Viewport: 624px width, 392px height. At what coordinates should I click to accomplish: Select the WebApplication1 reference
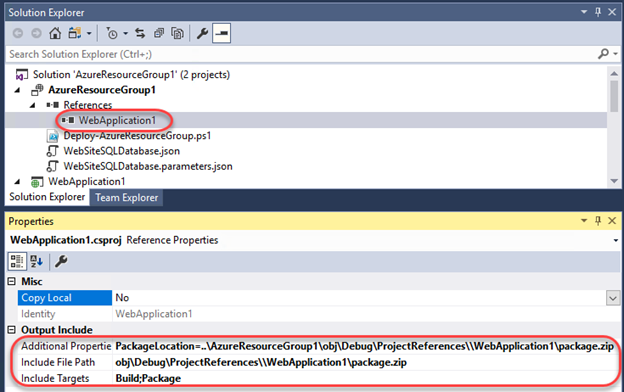[x=117, y=120]
